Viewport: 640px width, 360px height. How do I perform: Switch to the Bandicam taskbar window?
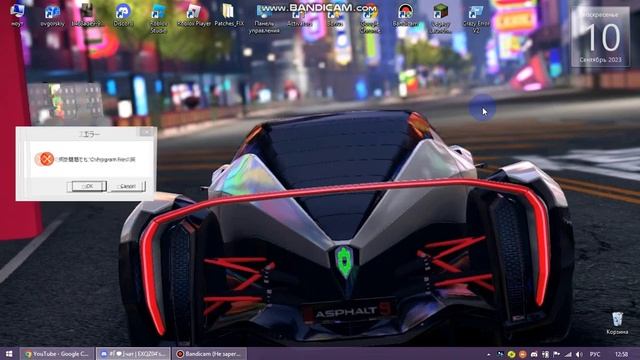[209, 354]
